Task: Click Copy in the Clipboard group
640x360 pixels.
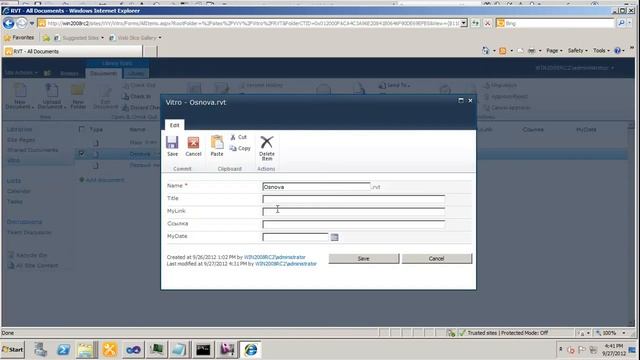Action: [240, 148]
